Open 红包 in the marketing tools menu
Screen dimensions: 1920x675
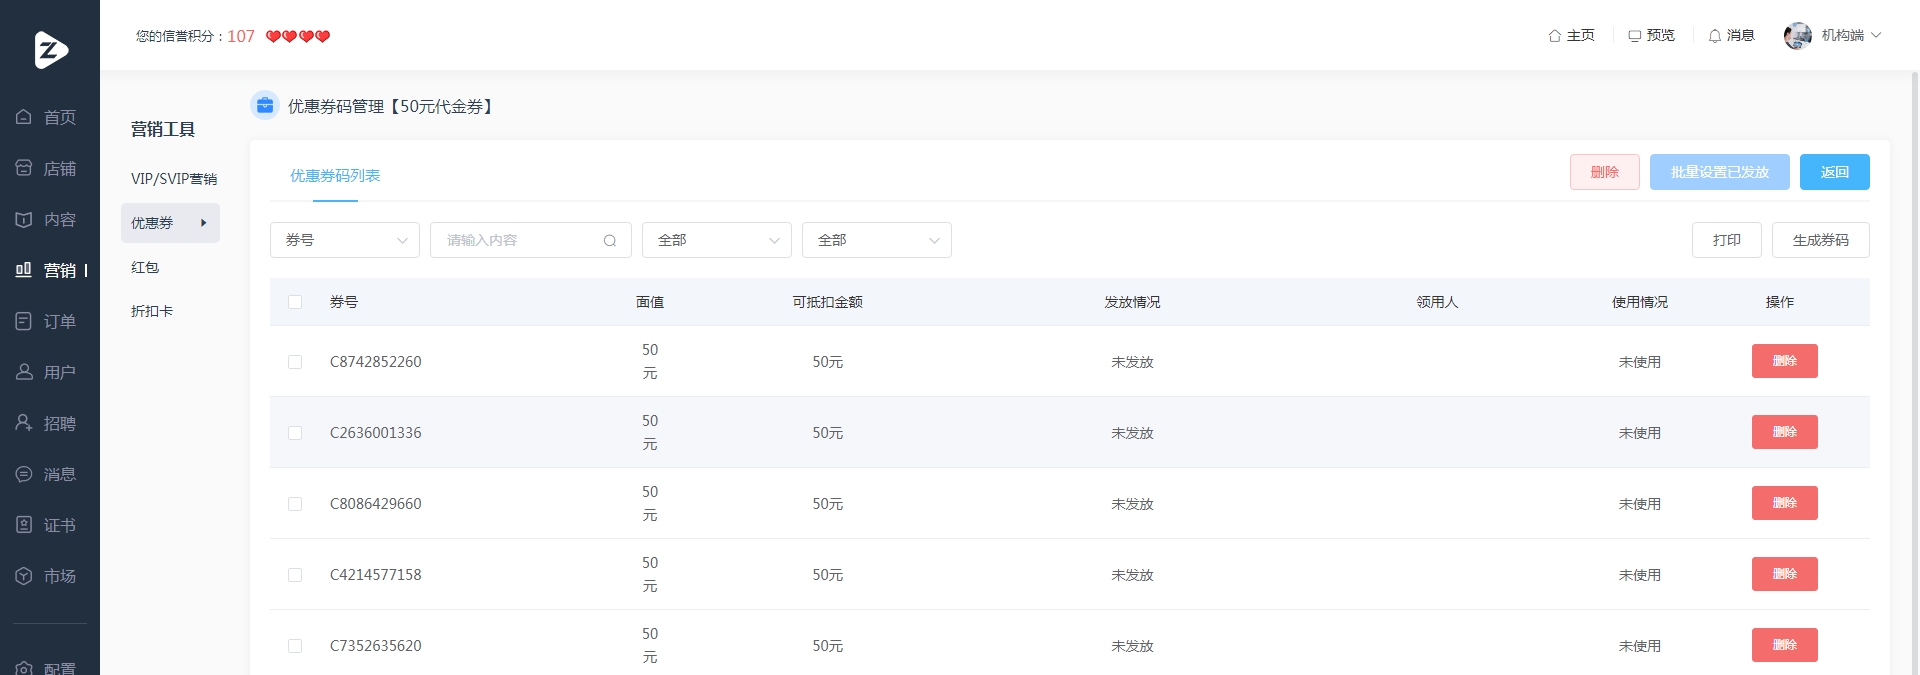click(x=145, y=267)
